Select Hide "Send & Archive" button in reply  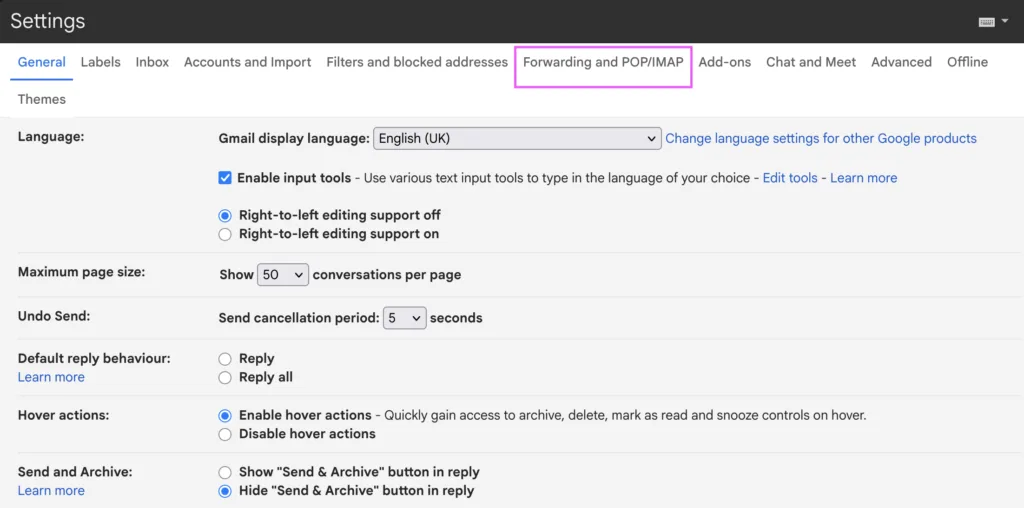click(225, 491)
